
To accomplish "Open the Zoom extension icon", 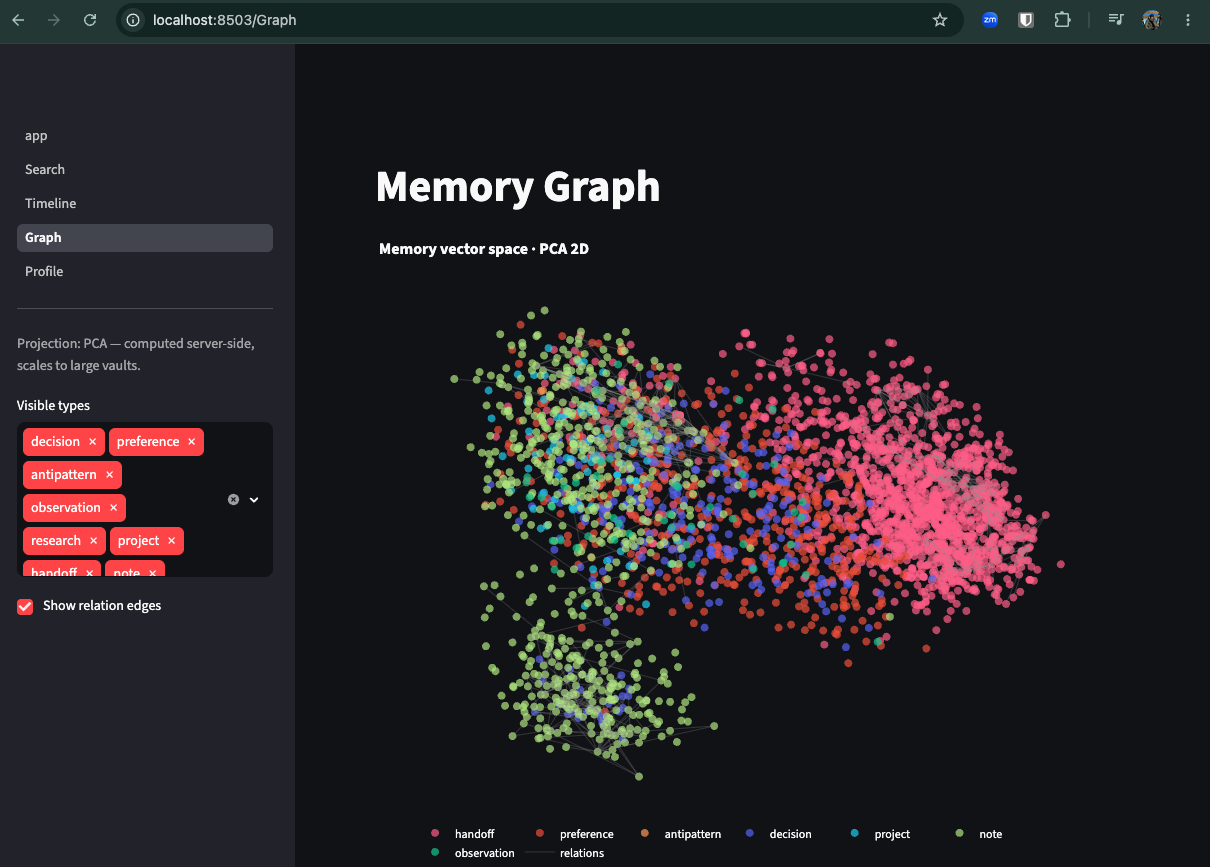I will point(990,19).
